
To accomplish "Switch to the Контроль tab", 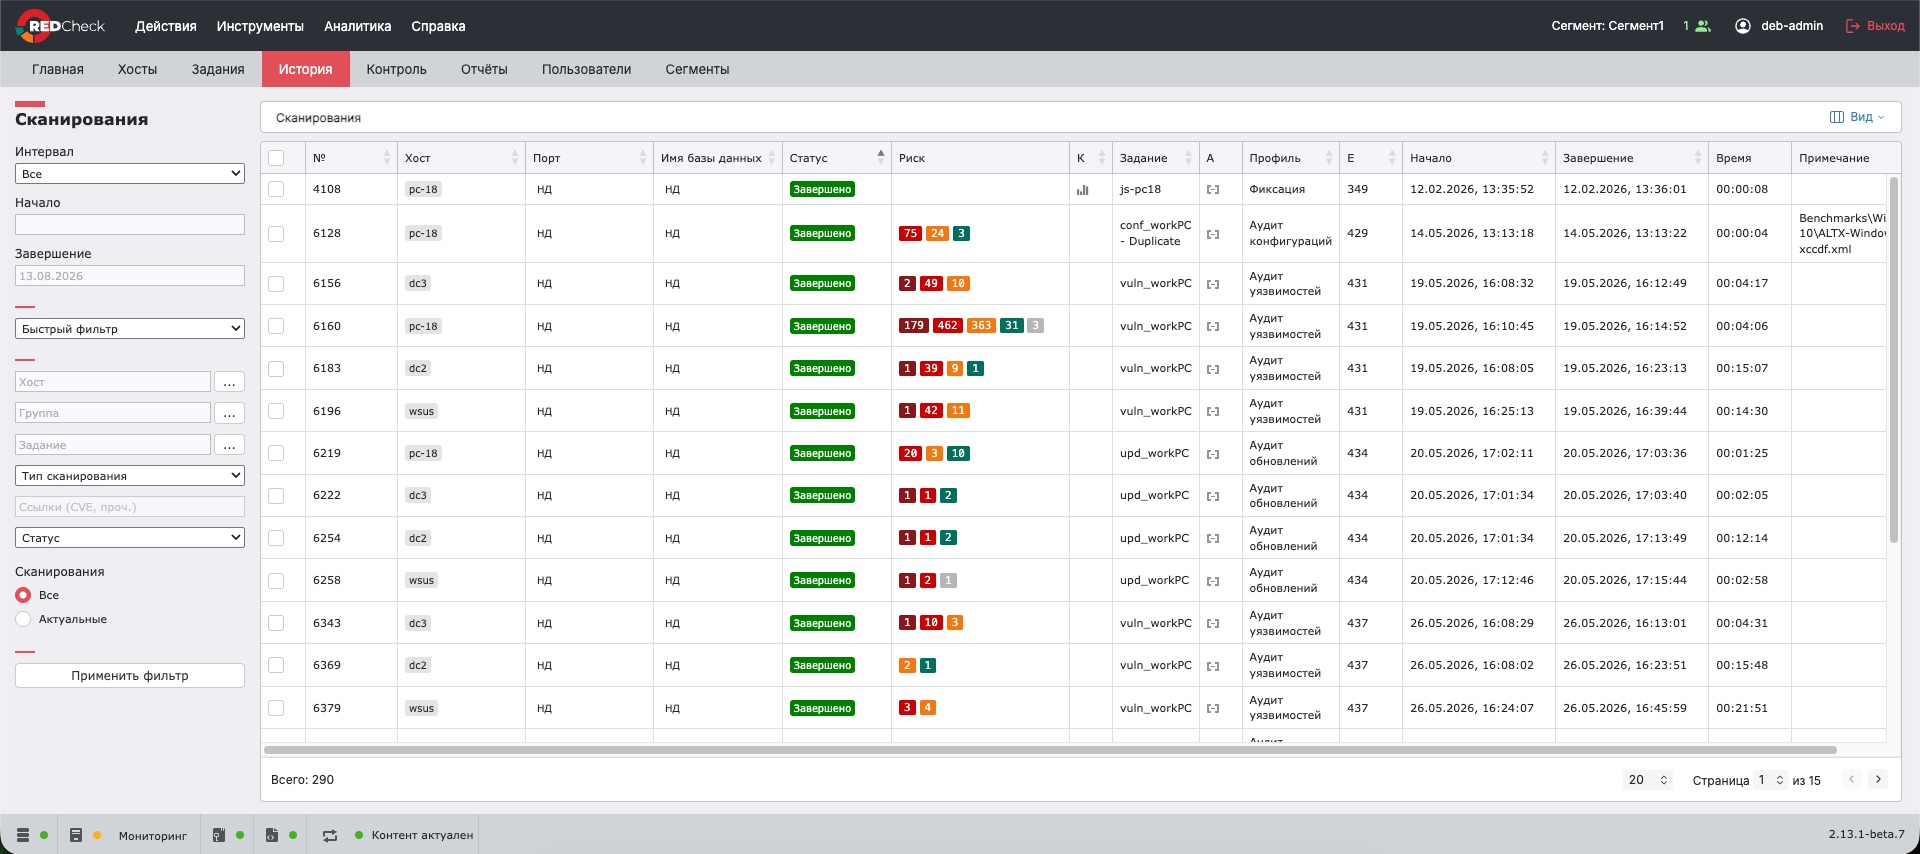I will 396,69.
